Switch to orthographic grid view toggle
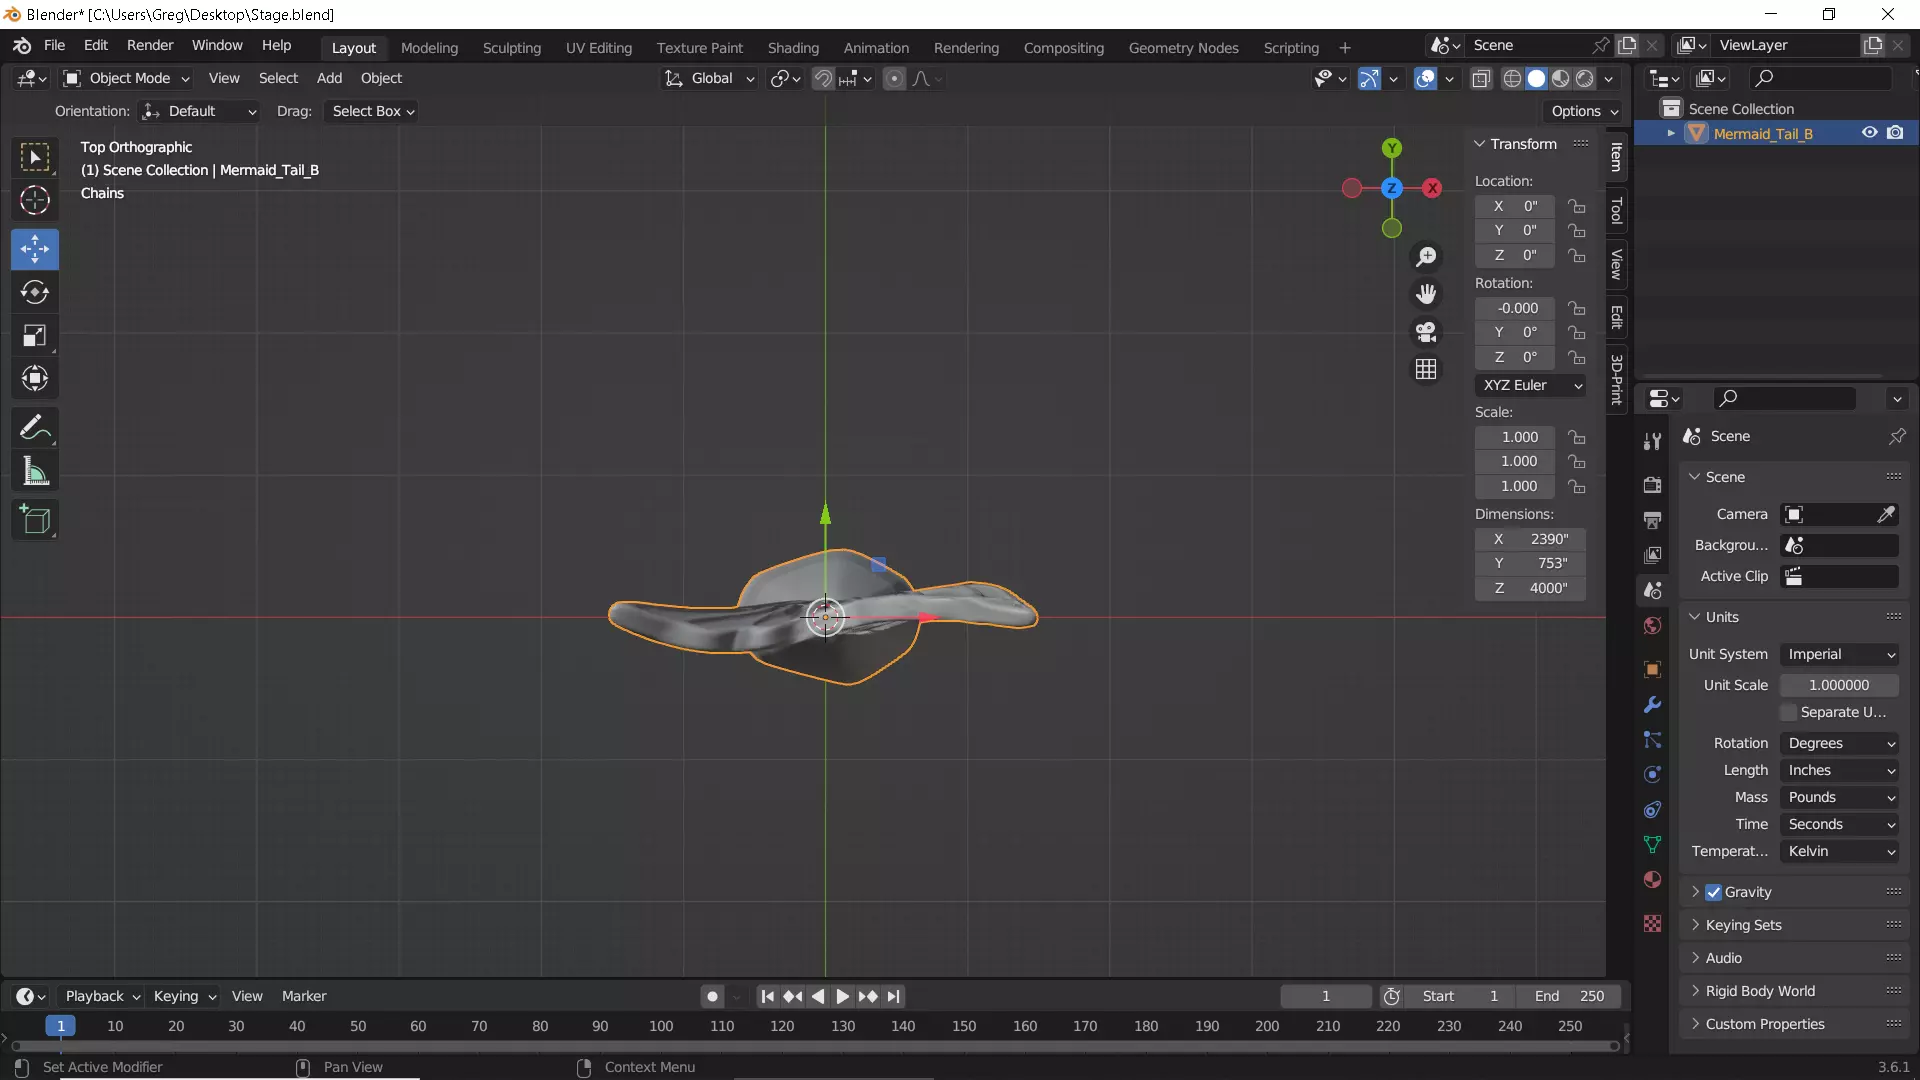Screen dimensions: 1920x1080 (x=1426, y=370)
